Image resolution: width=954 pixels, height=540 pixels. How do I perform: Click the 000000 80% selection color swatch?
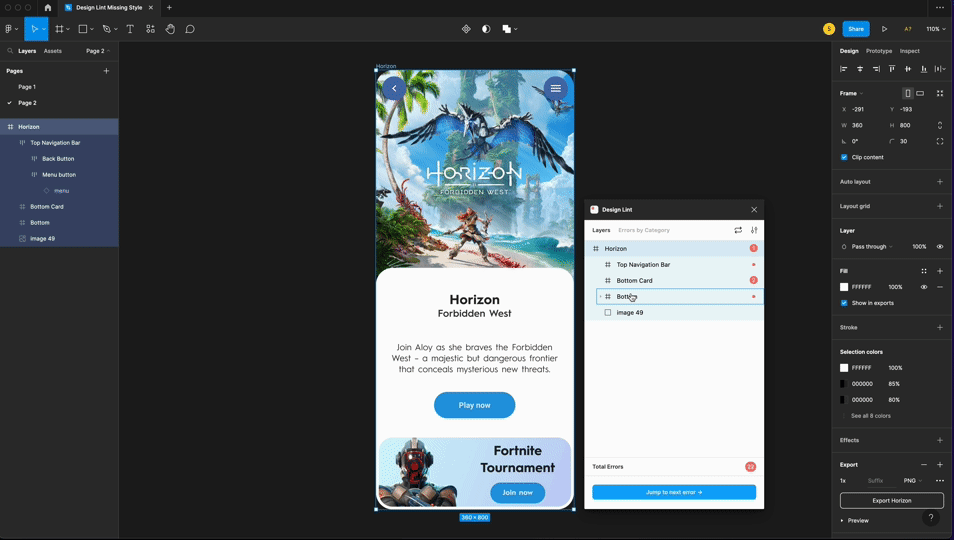click(x=844, y=400)
